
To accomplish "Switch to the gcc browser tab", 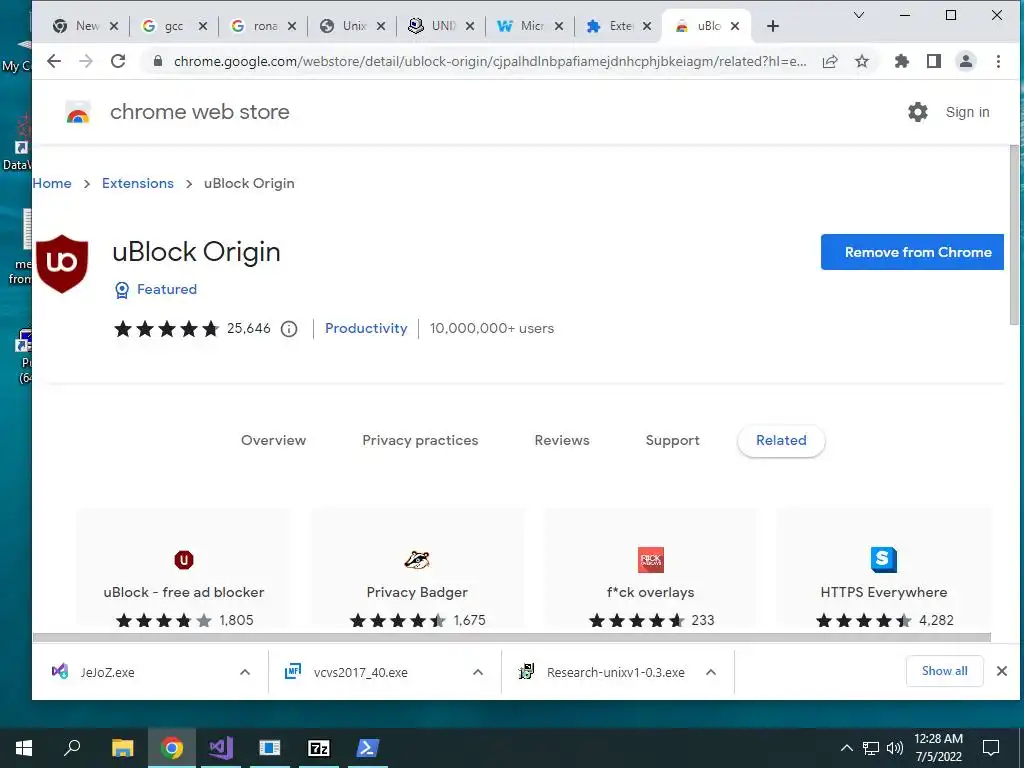I will 174,26.
